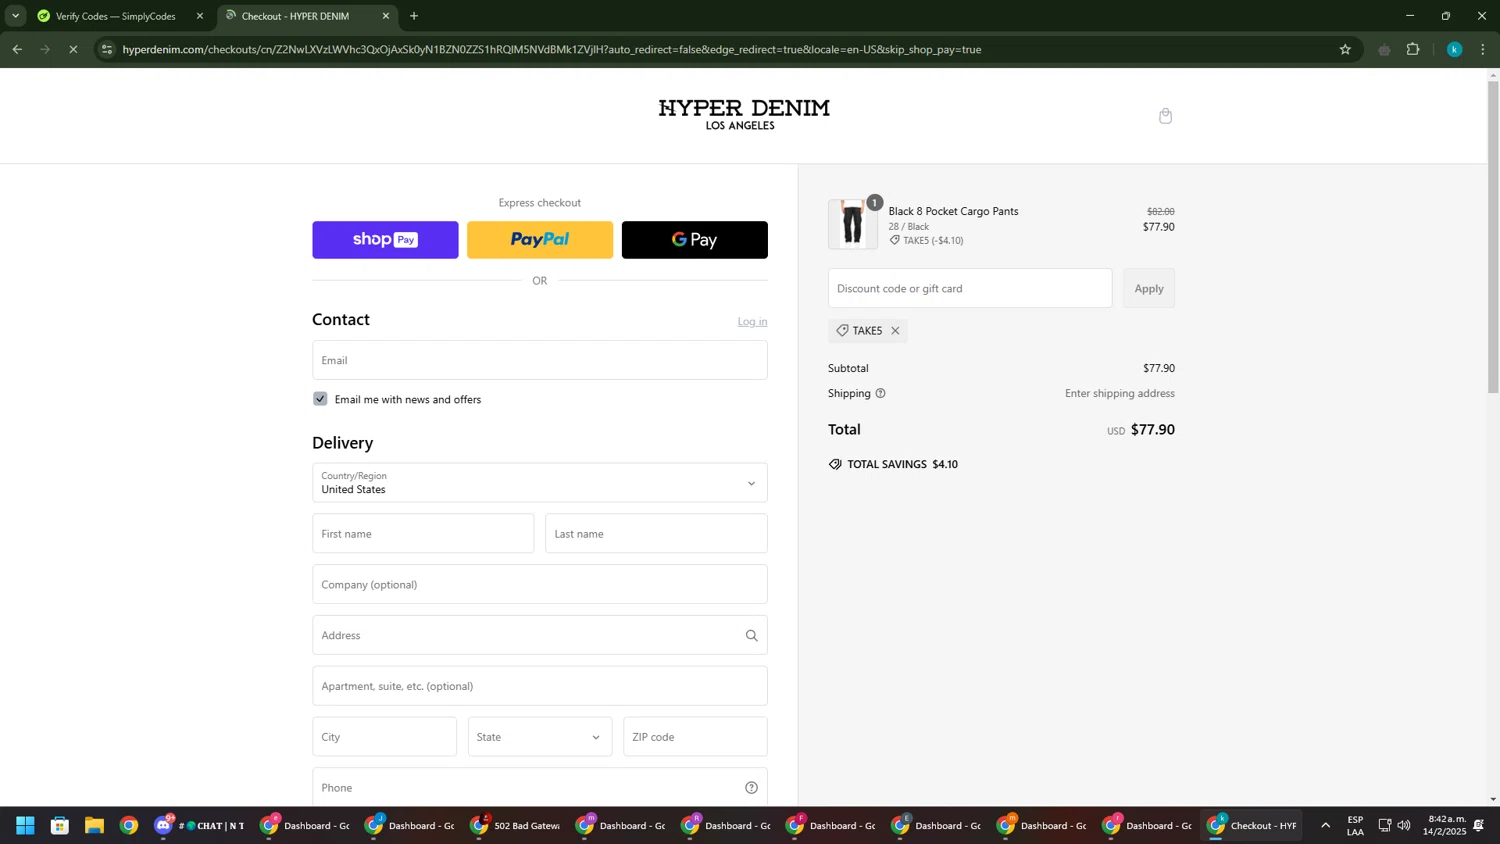1500x844 pixels.
Task: Click the address search magnifier icon
Action: 752,635
